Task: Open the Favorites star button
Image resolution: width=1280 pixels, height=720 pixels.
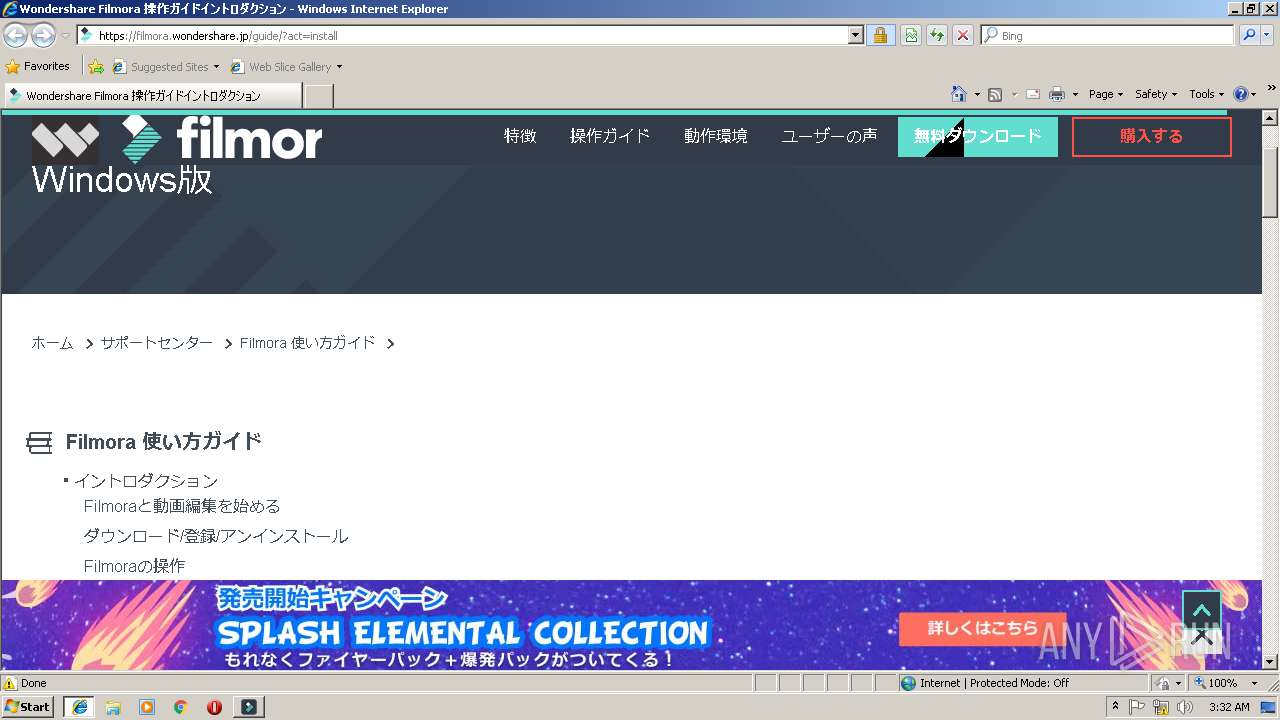Action: (x=38, y=66)
